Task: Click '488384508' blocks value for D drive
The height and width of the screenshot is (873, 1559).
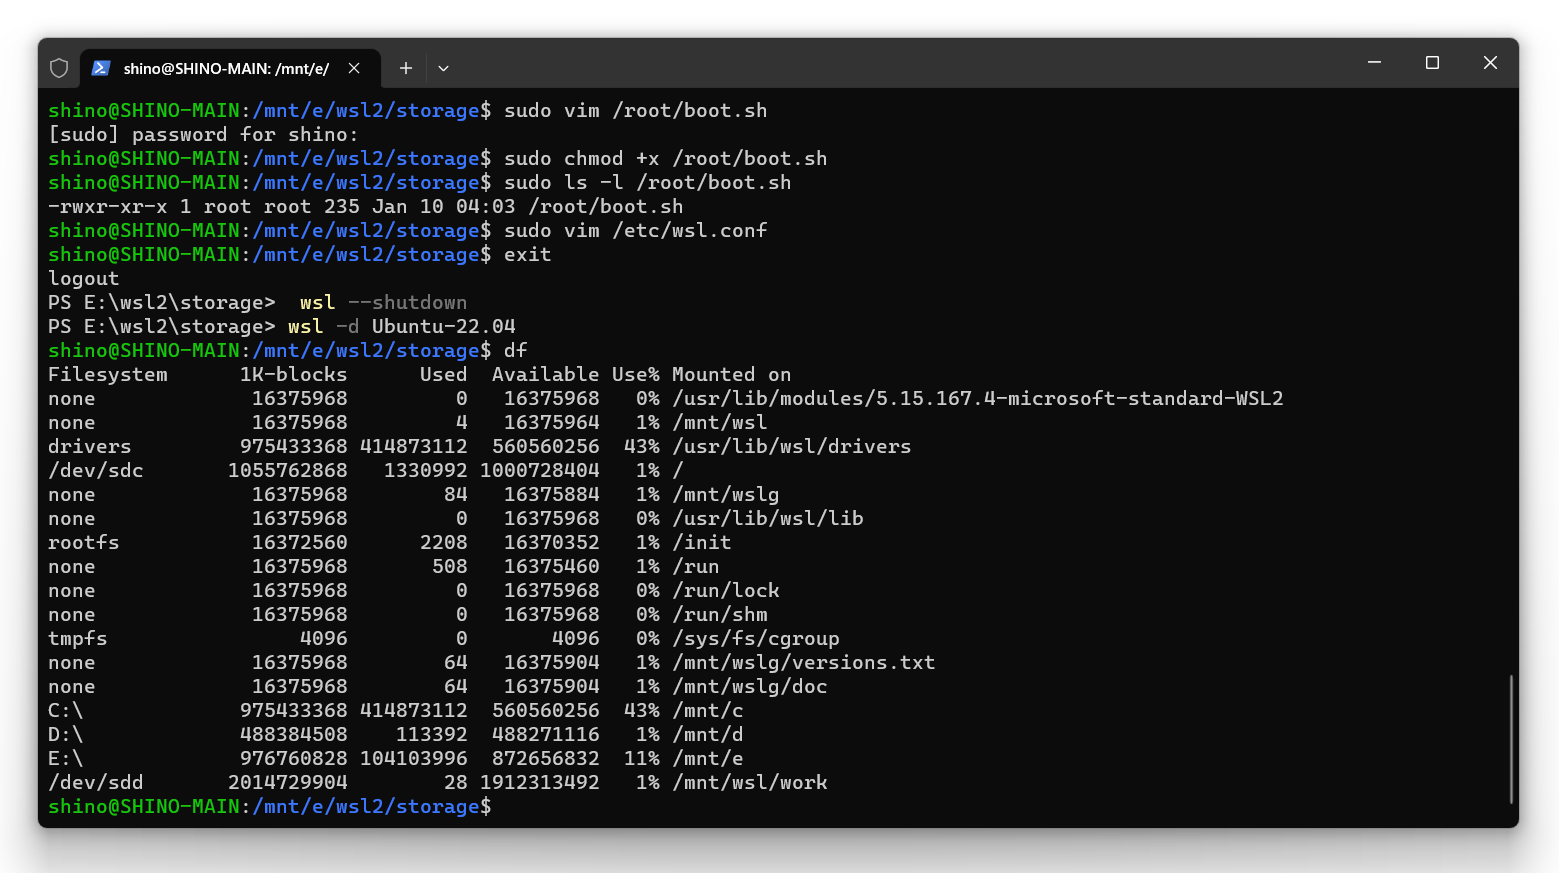Action: (x=294, y=735)
